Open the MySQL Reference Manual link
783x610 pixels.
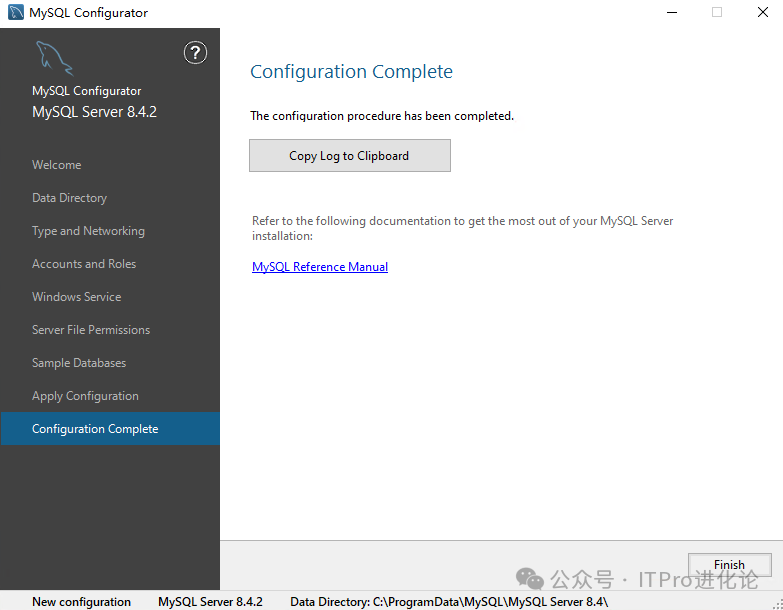pyautogui.click(x=320, y=267)
